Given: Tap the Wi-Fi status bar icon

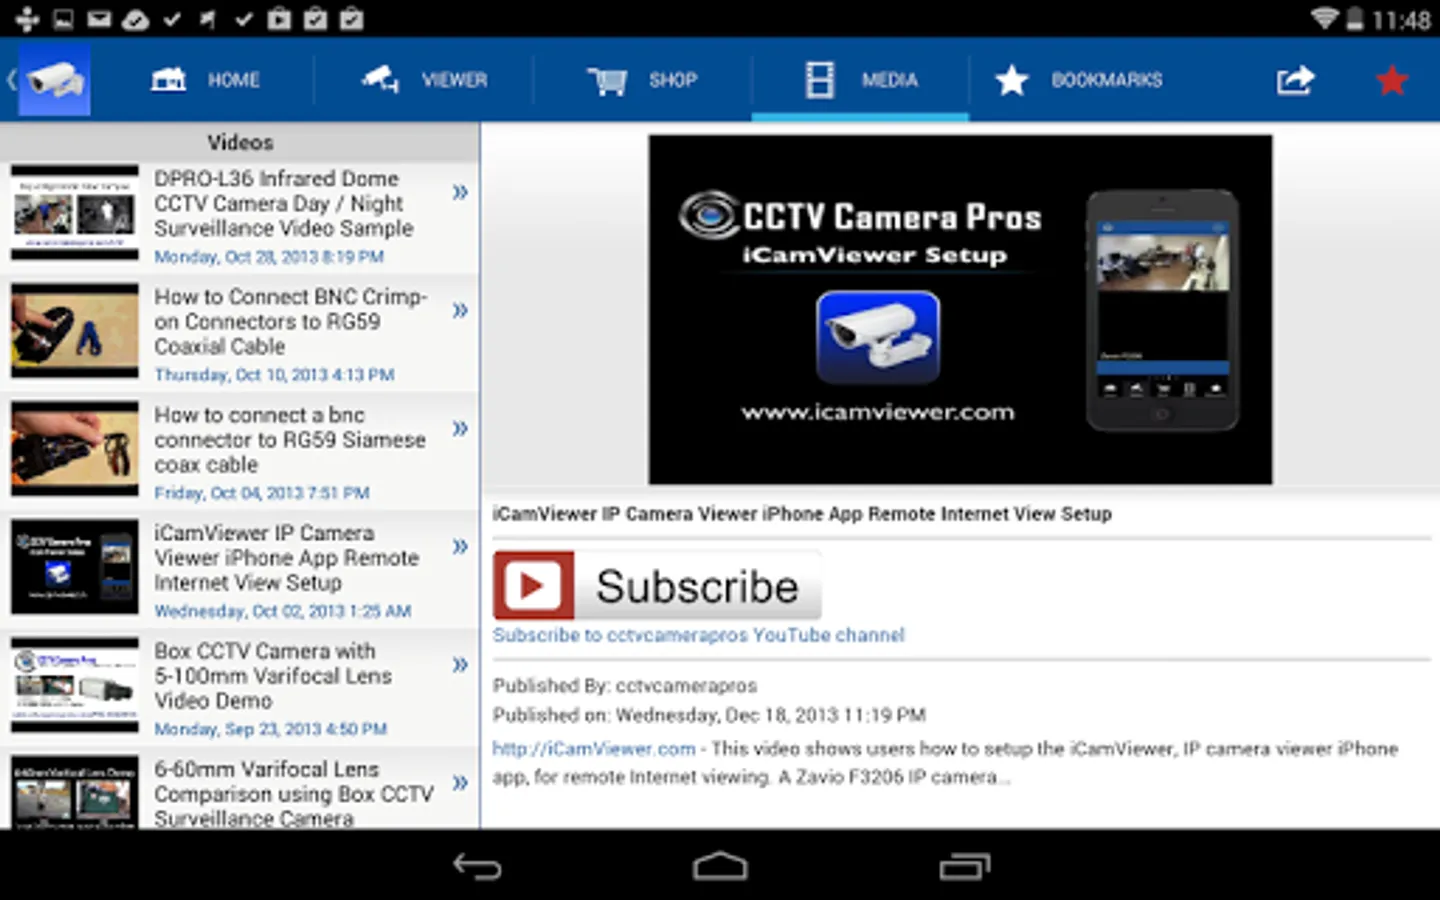Looking at the screenshot, I should click(1325, 19).
